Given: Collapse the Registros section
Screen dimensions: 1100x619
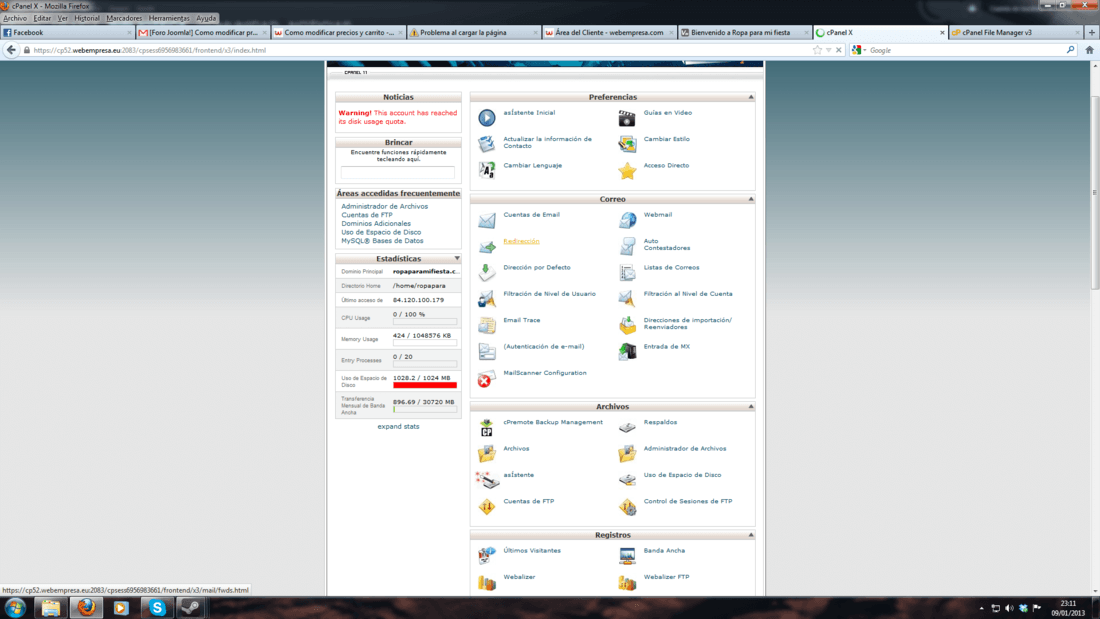Looking at the screenshot, I should coord(751,535).
